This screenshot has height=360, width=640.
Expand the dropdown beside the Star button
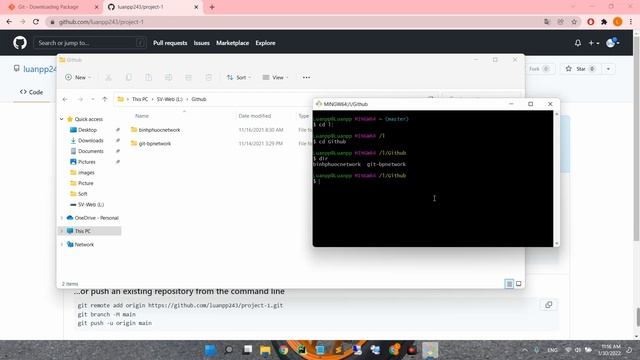608,69
